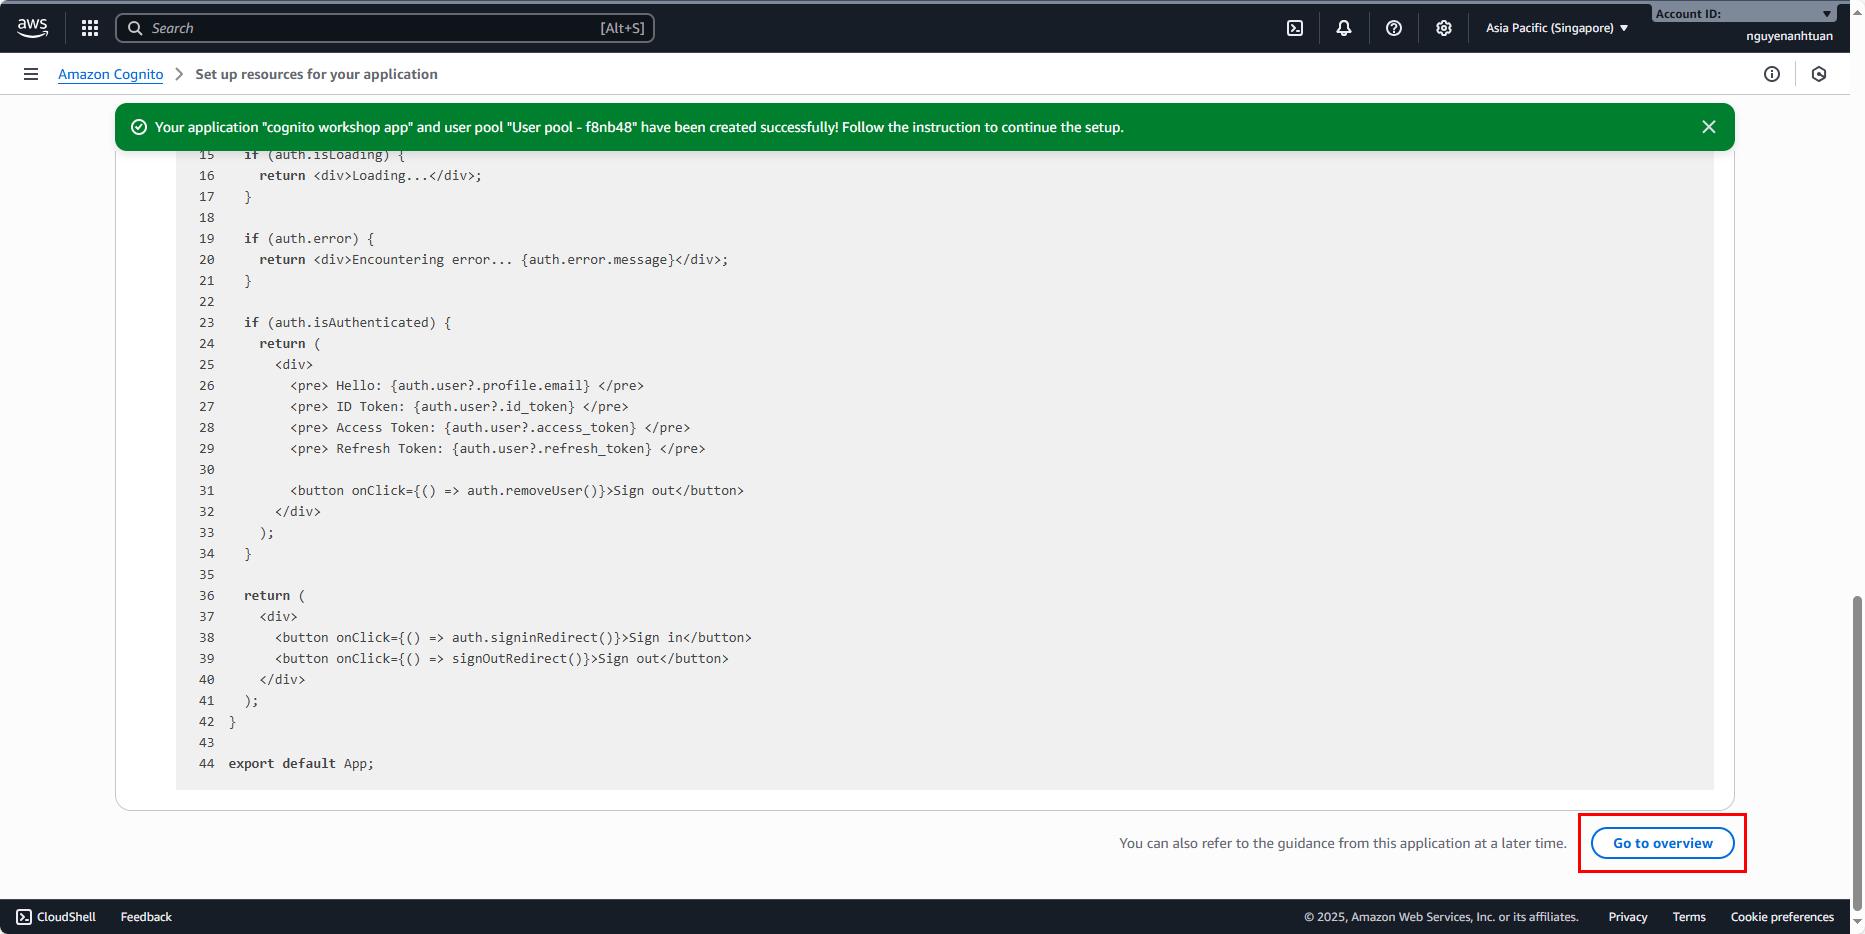Click the hexagon tutorials panel icon
1865x934 pixels.
click(x=1819, y=74)
